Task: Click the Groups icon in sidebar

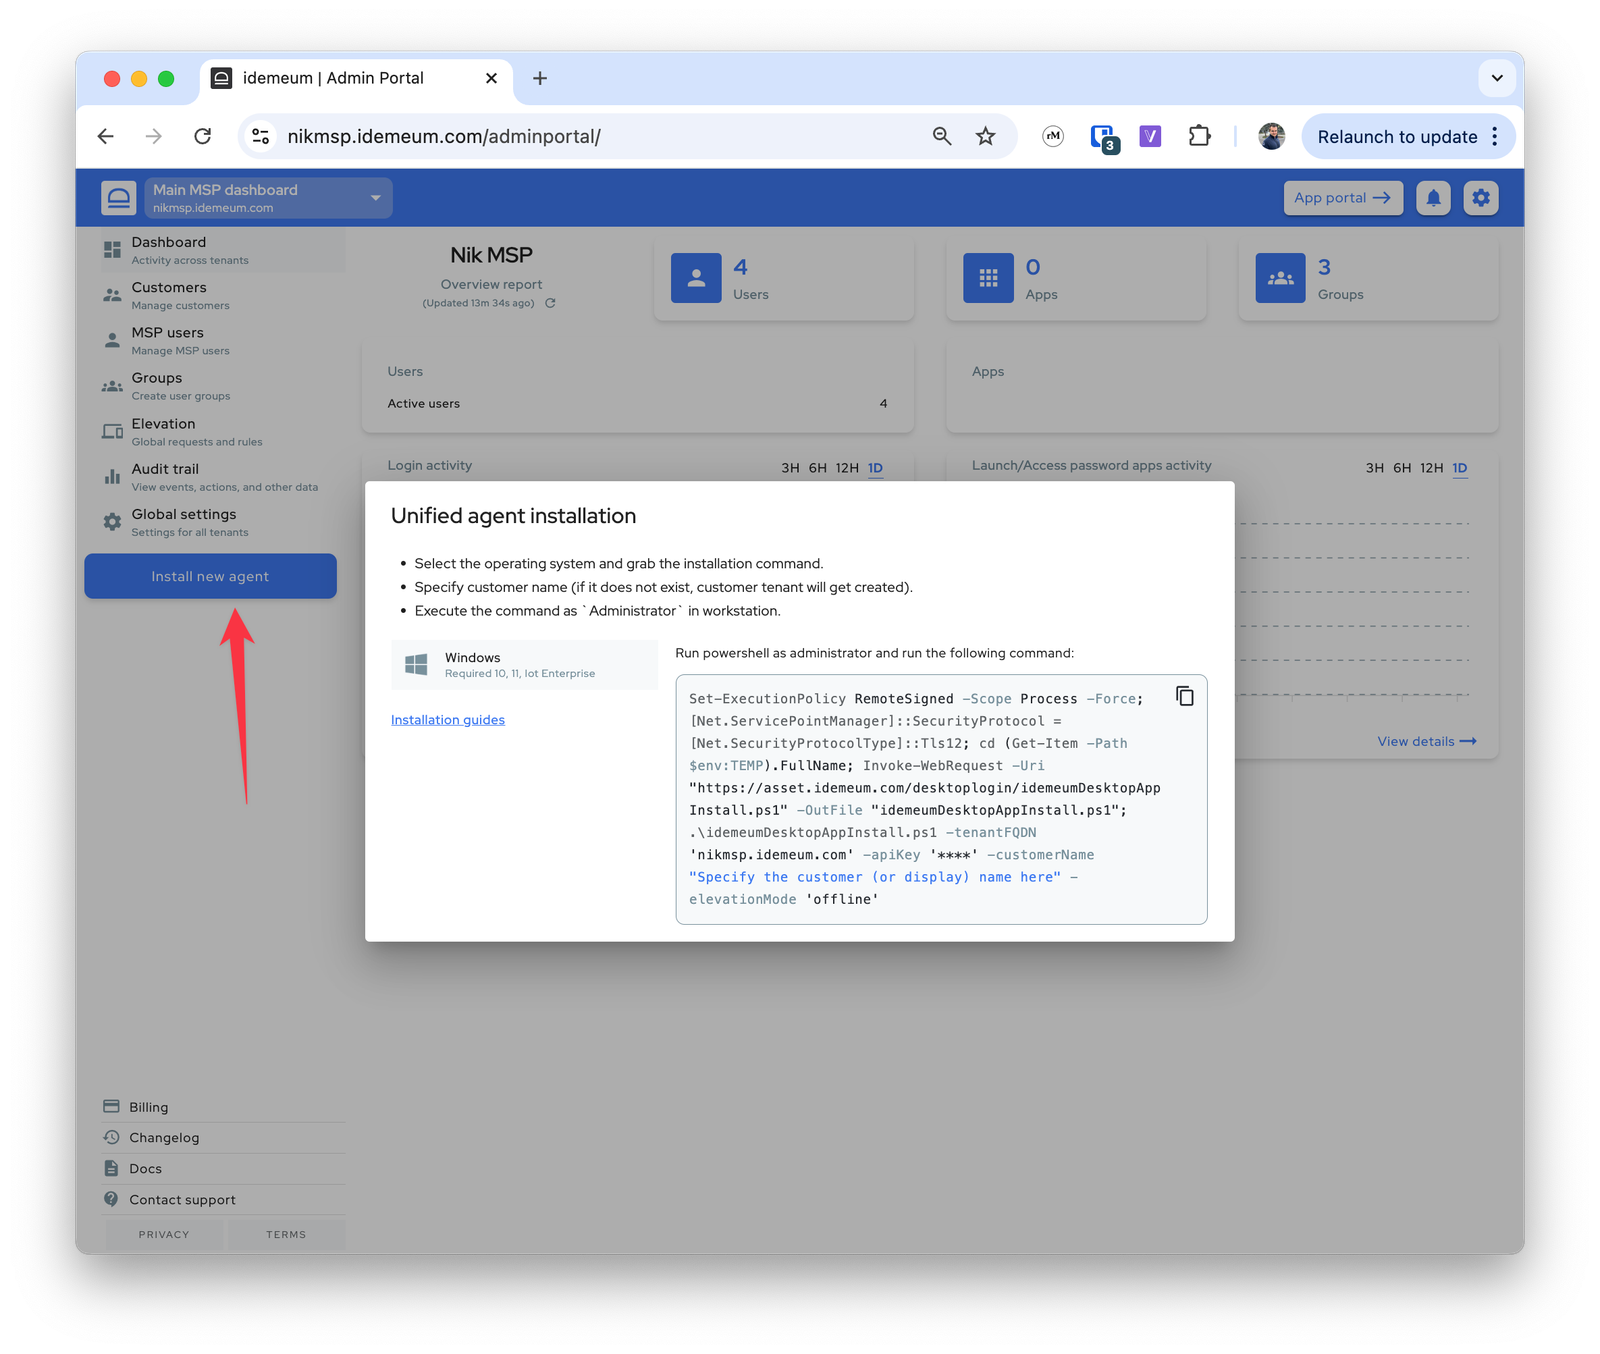Action: click(x=112, y=386)
